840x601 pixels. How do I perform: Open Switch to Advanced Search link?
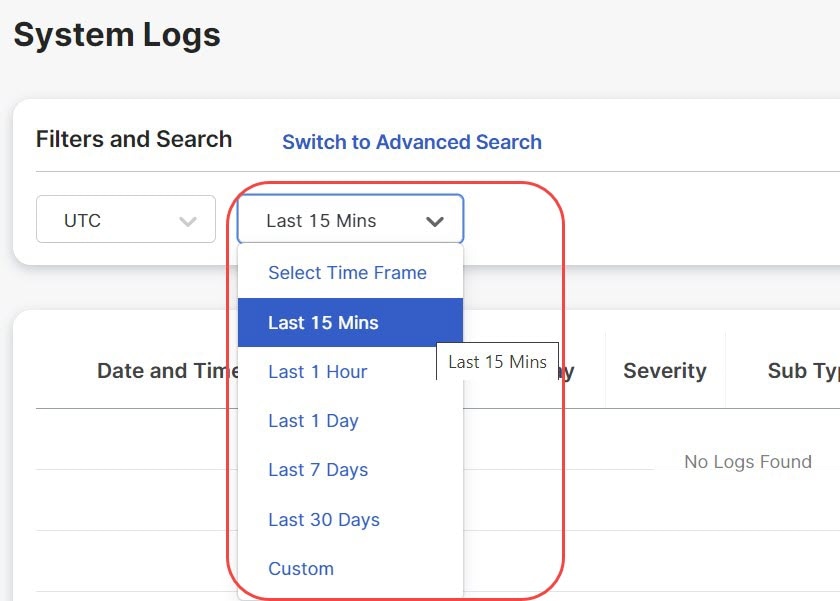point(412,142)
